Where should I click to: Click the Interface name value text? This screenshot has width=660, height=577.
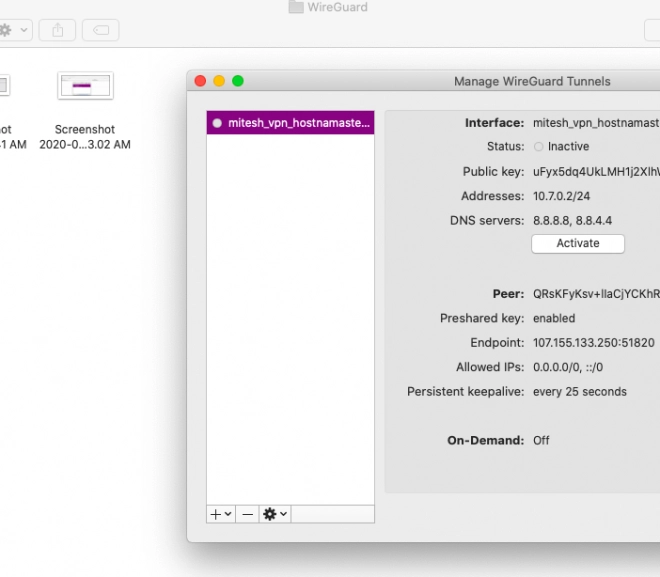596,123
